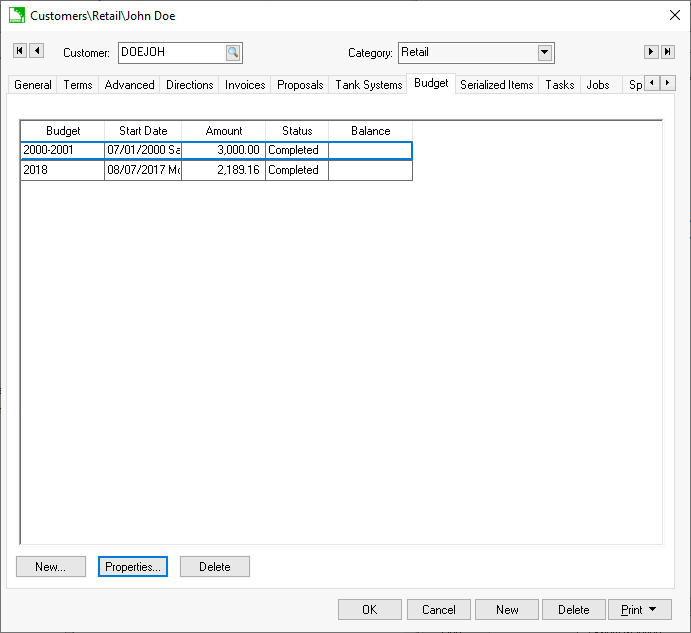Click the Customer ID input field
Screen dimensions: 691x633
(170, 53)
